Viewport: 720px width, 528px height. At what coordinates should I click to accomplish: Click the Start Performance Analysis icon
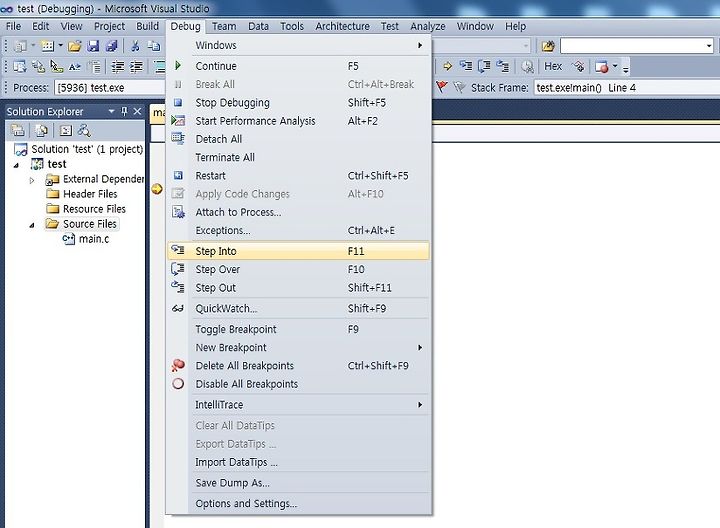(178, 121)
